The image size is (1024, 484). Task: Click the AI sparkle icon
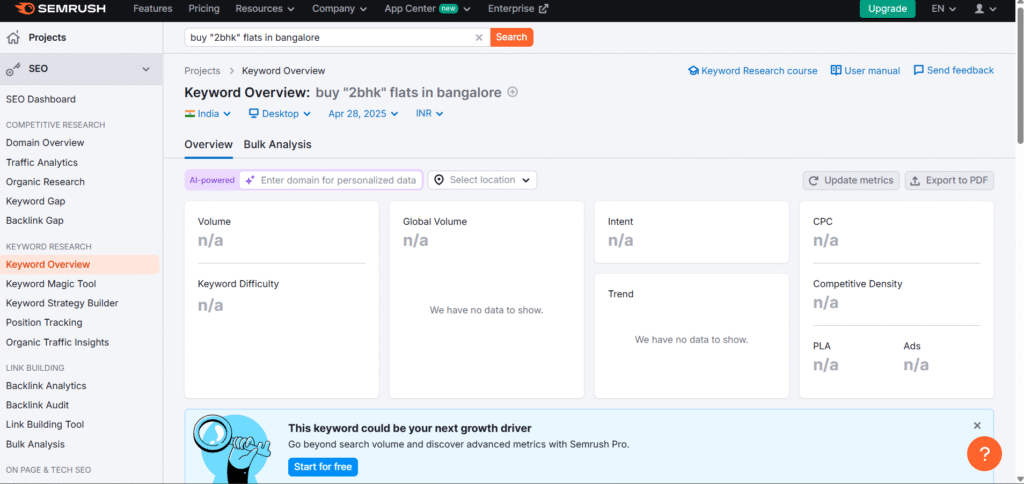250,180
